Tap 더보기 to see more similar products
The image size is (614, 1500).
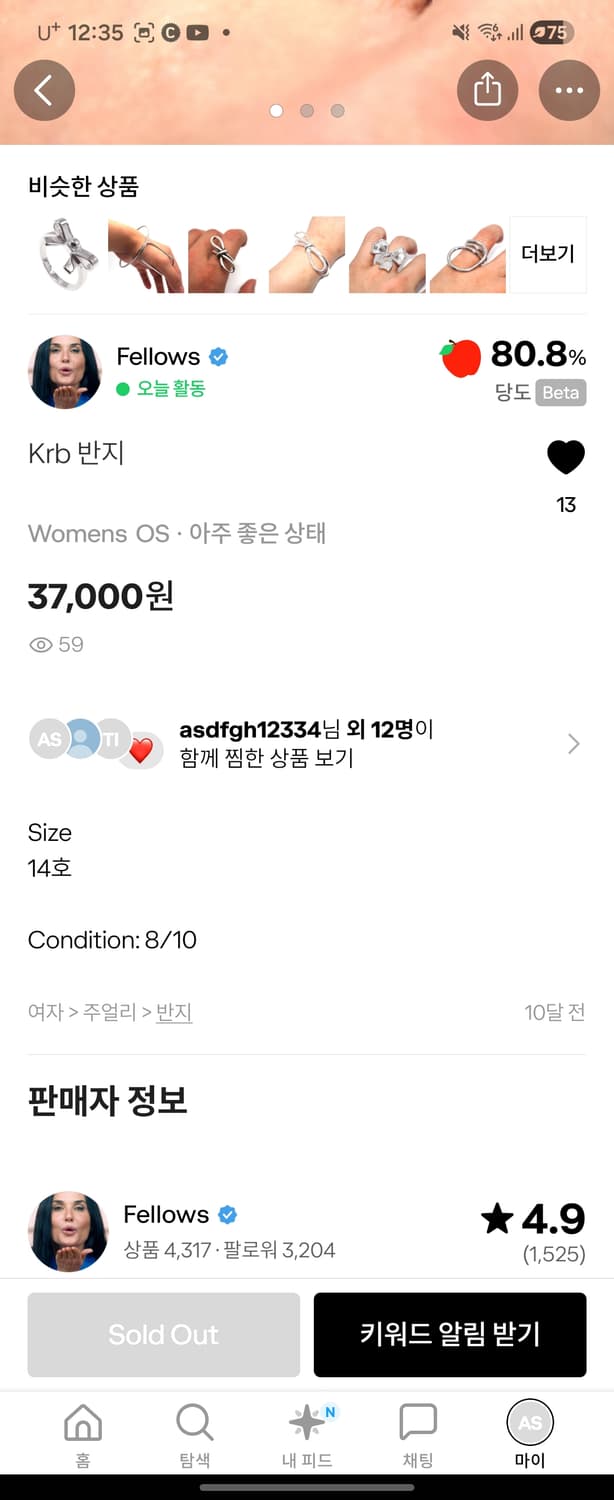click(547, 254)
